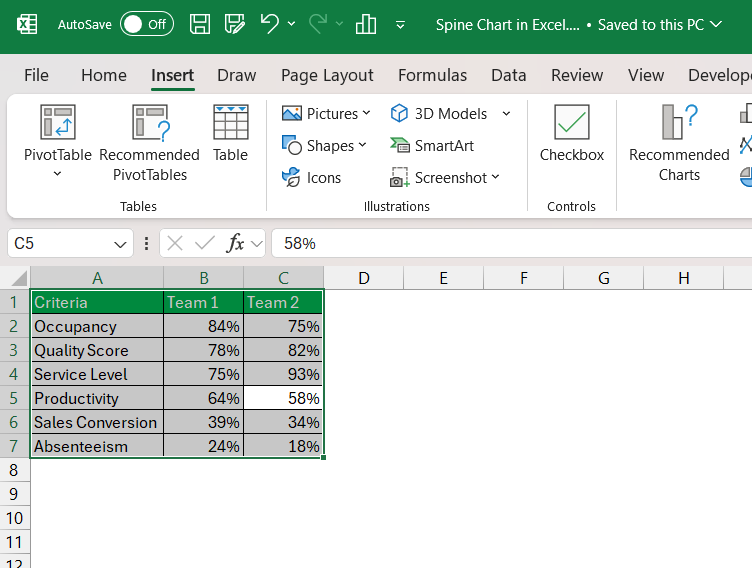752x568 pixels.
Task: Click the 3D Models cube icon
Action: point(399,114)
